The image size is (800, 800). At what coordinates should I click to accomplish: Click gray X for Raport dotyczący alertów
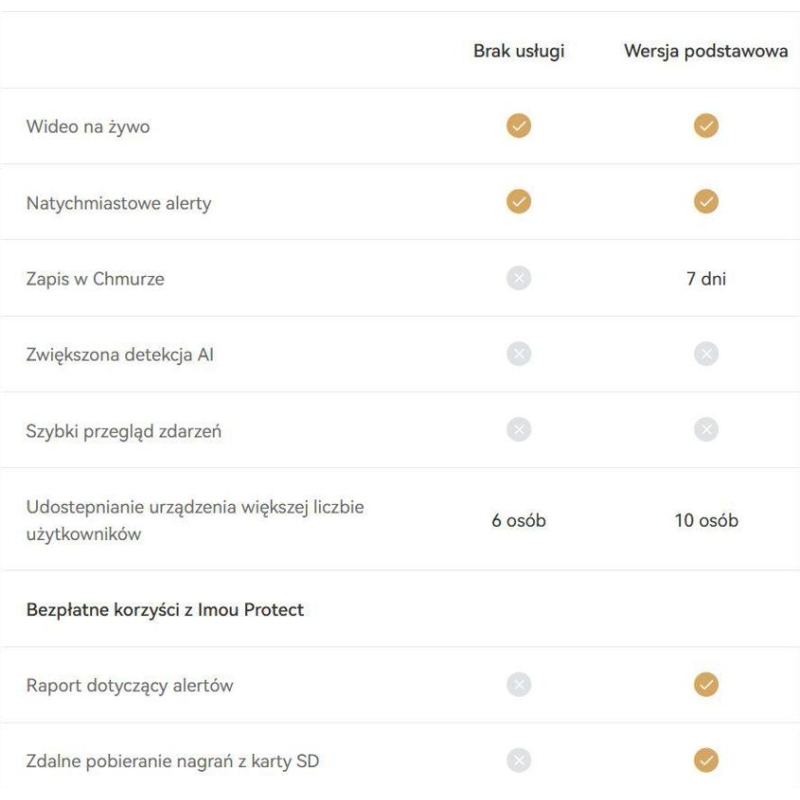pos(518,685)
